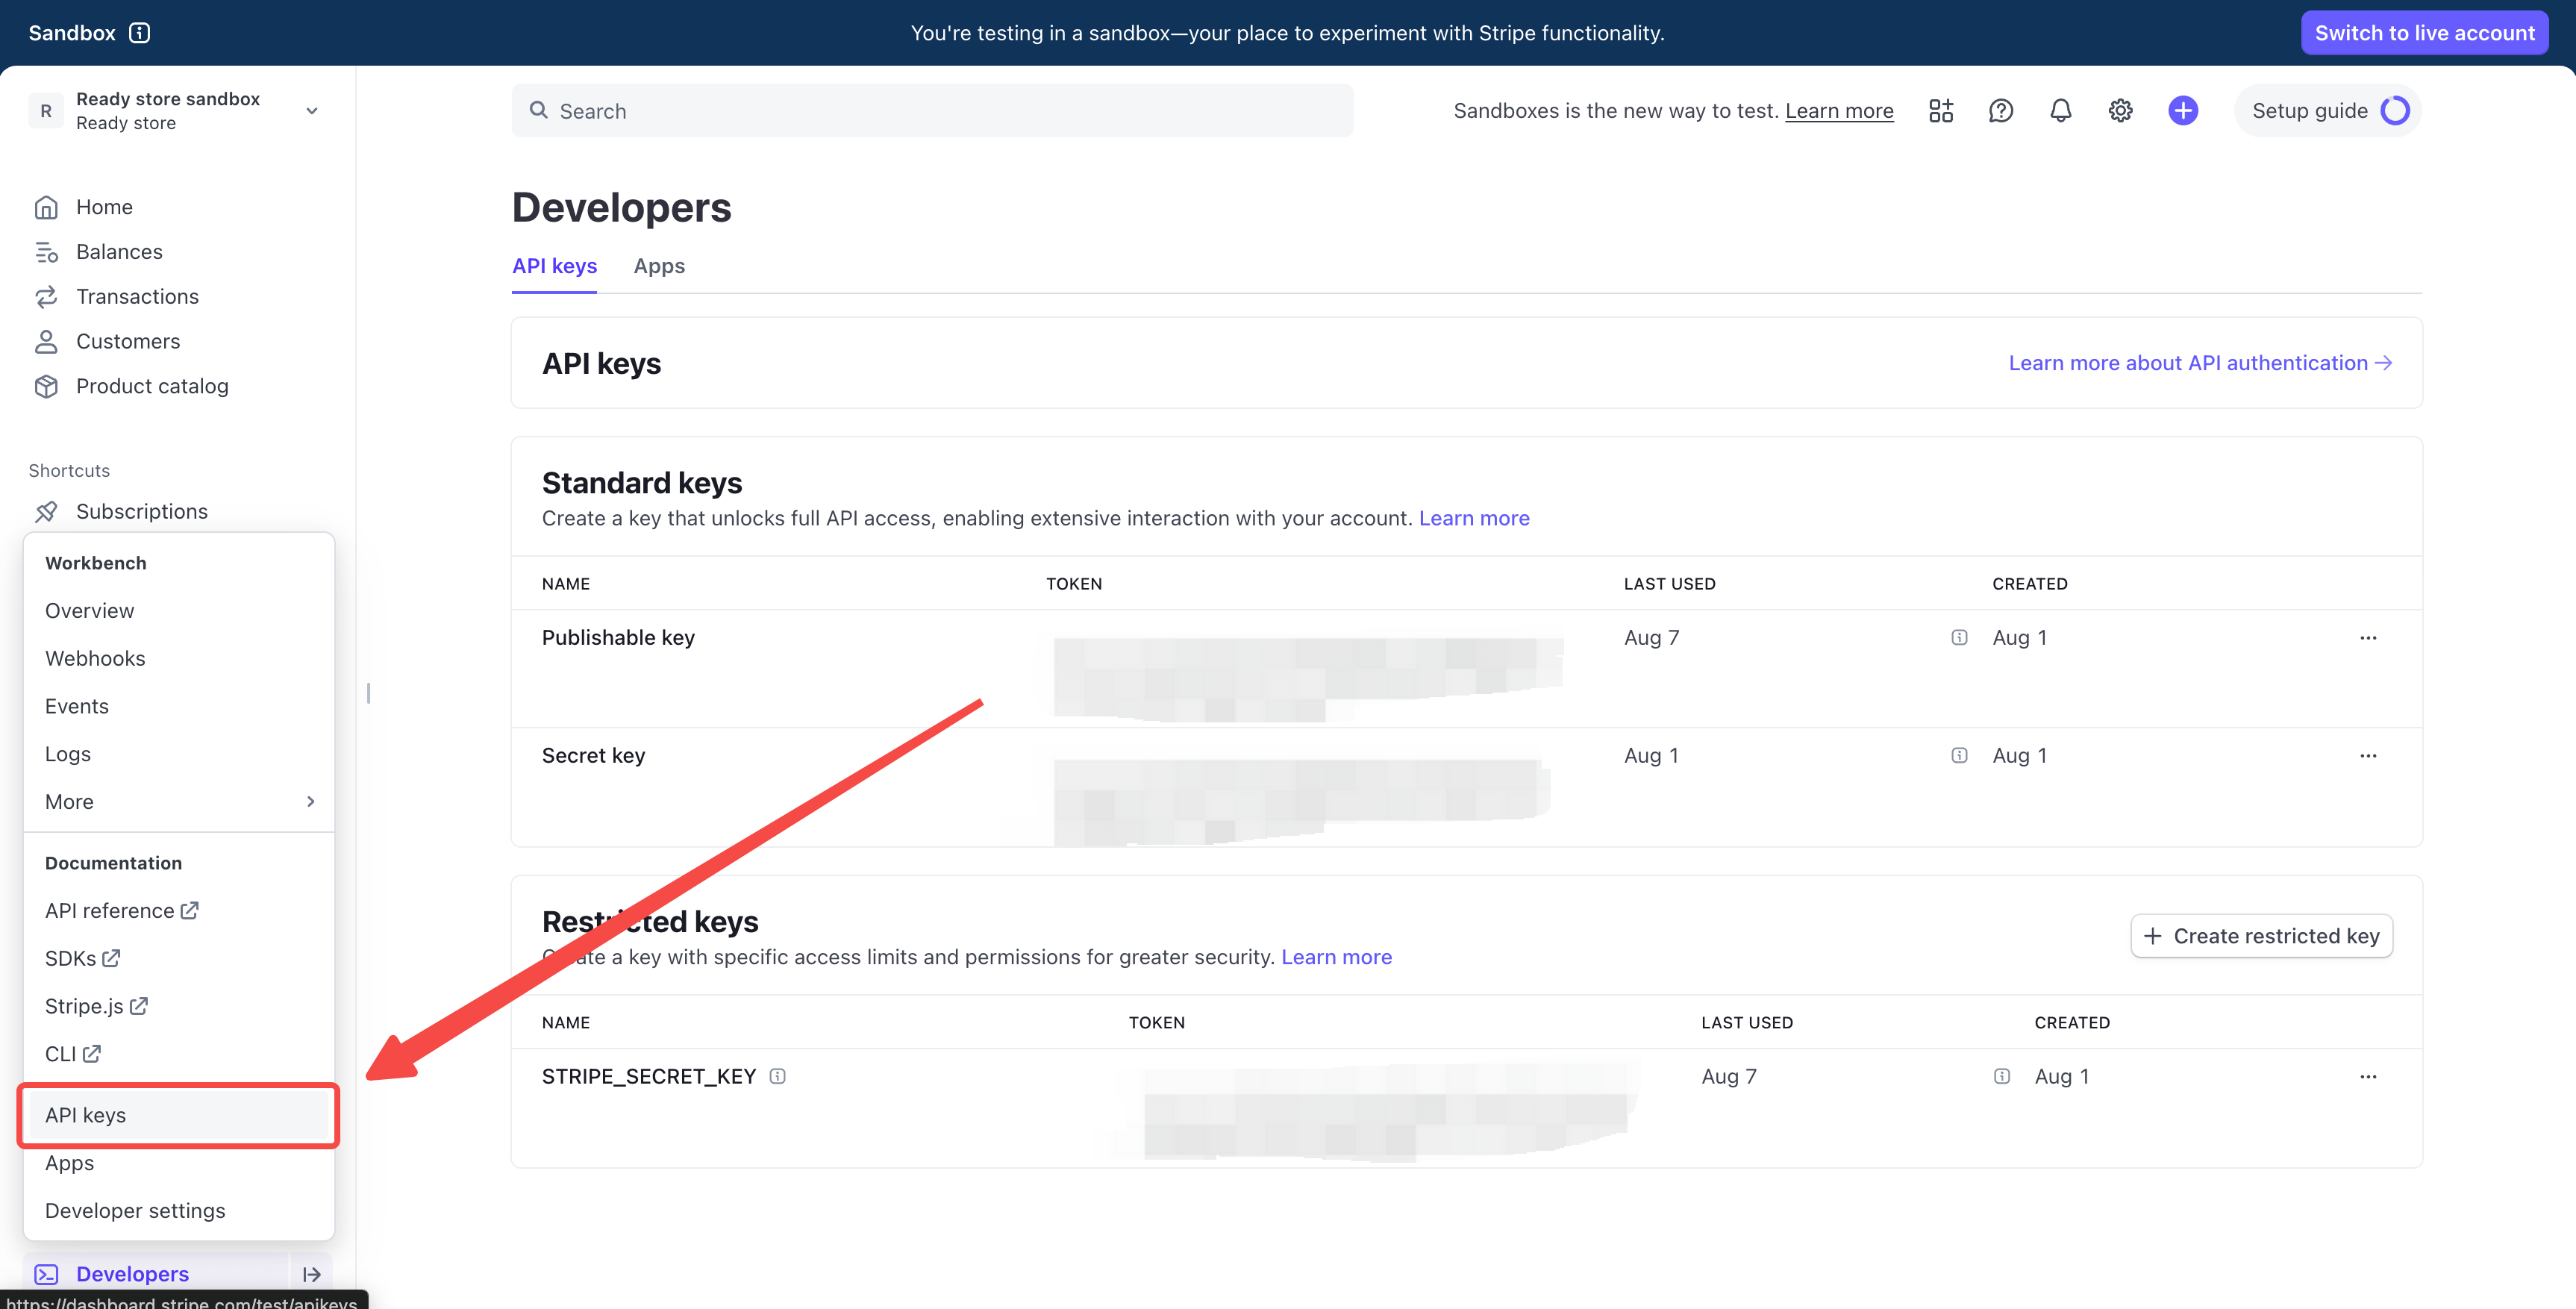
Task: Collapse sidebar with Developers panel arrow icon
Action: (311, 1274)
